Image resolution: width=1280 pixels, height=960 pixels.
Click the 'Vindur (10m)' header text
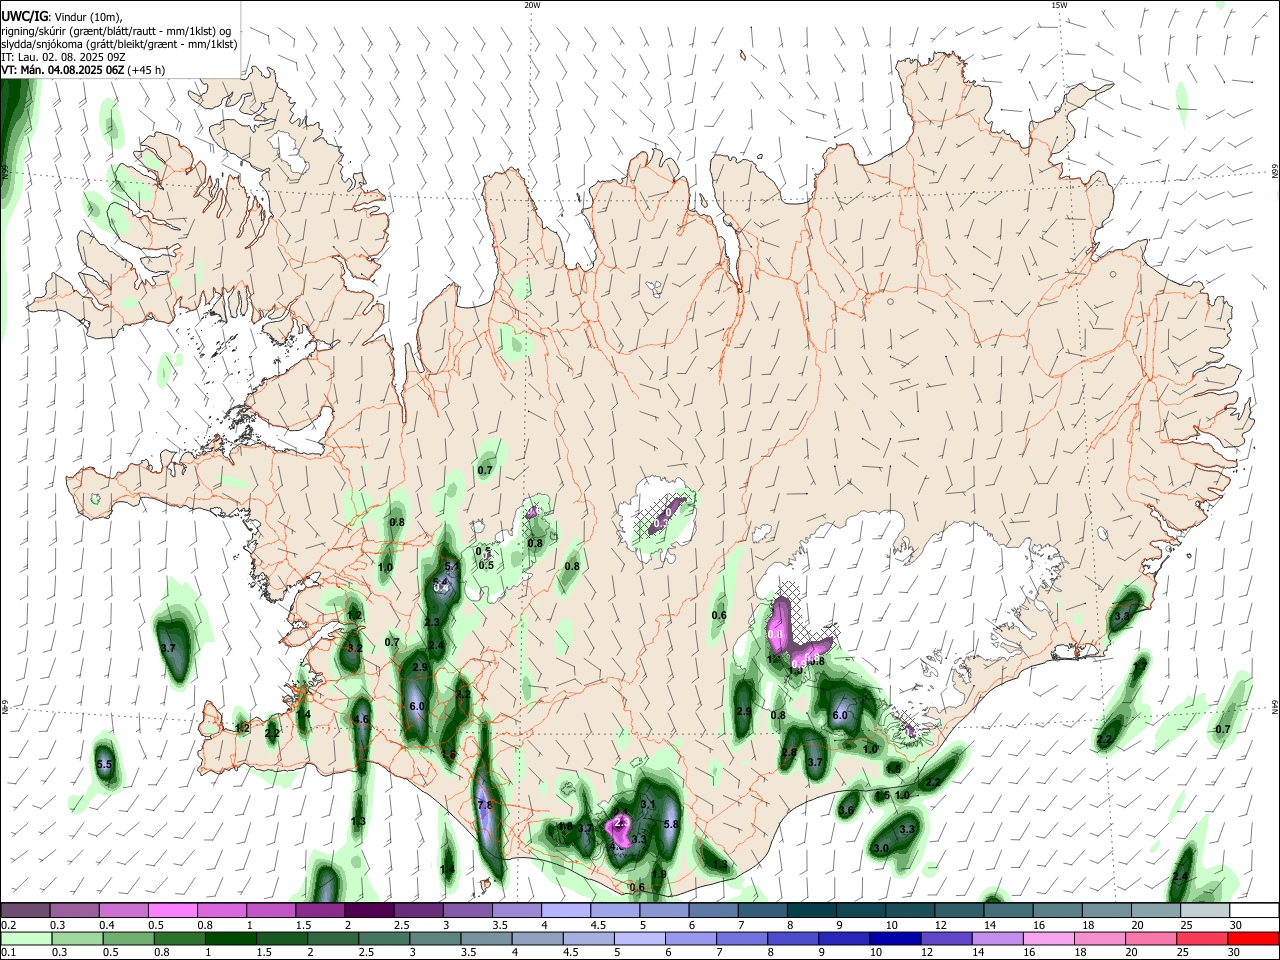[x=89, y=17]
